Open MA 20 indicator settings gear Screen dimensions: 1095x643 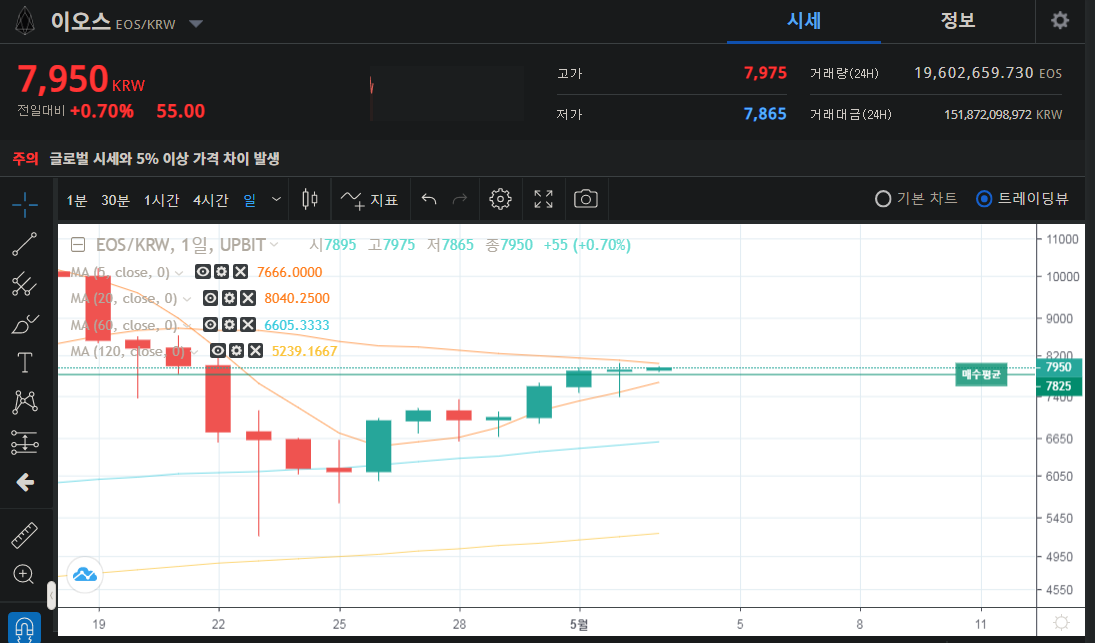229,298
